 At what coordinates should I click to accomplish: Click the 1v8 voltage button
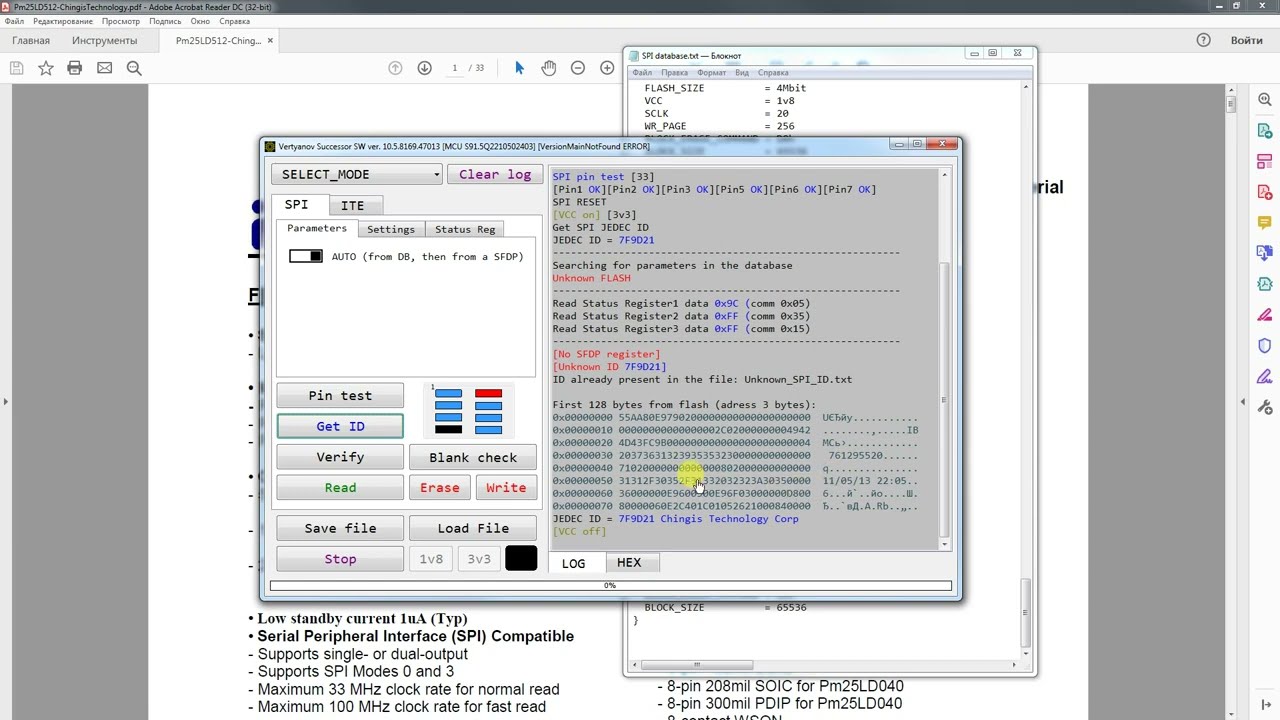coord(431,559)
